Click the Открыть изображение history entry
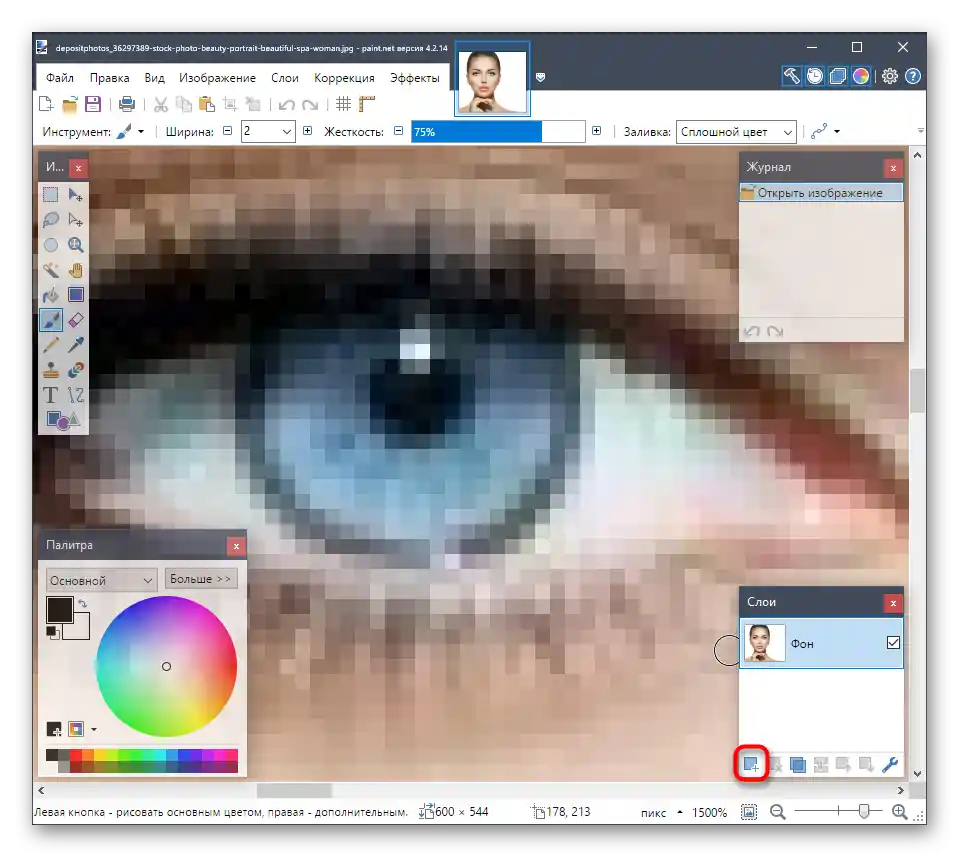This screenshot has width=959, height=857. (819, 193)
